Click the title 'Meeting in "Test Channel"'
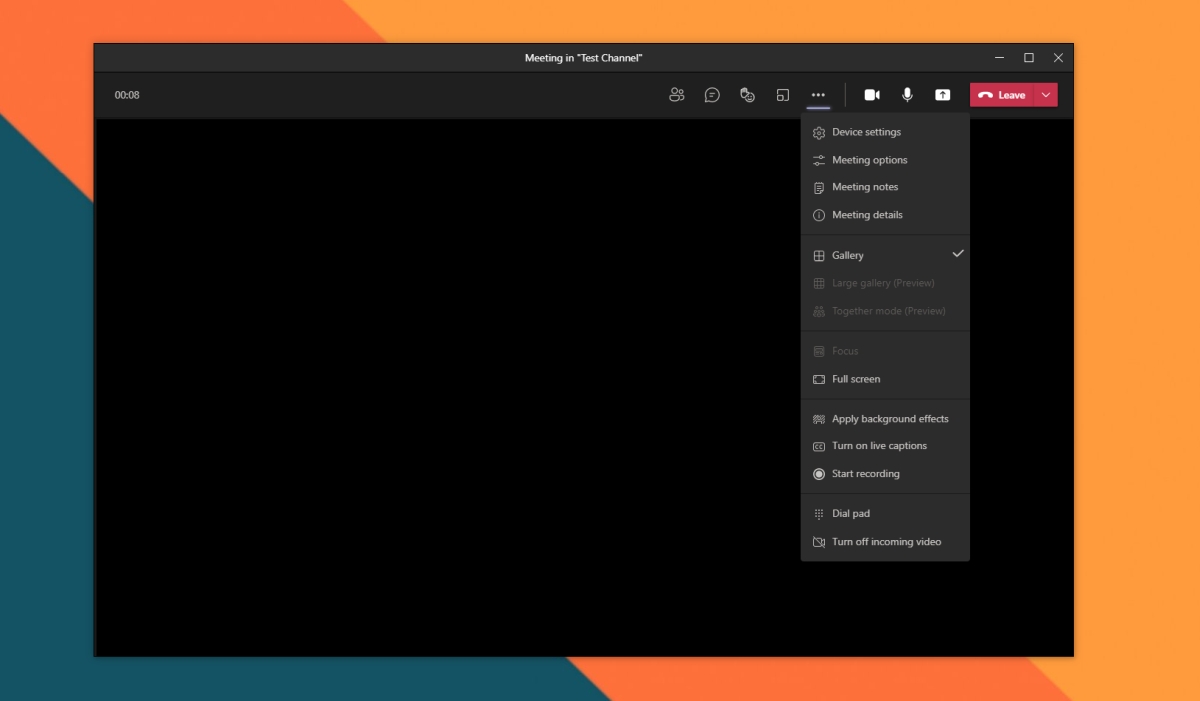 583,58
